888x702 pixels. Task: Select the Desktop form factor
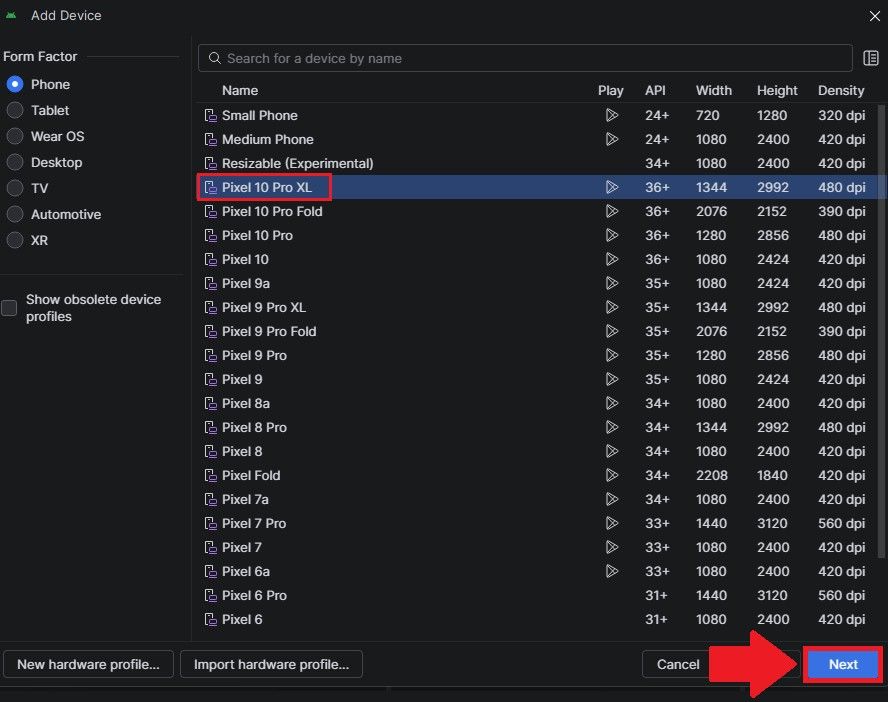coord(15,162)
